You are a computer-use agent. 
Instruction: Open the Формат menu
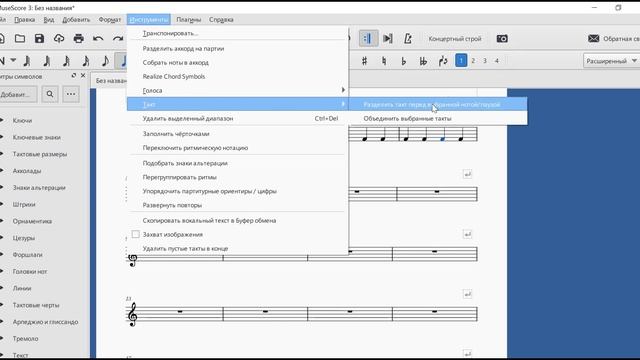[x=110, y=20]
